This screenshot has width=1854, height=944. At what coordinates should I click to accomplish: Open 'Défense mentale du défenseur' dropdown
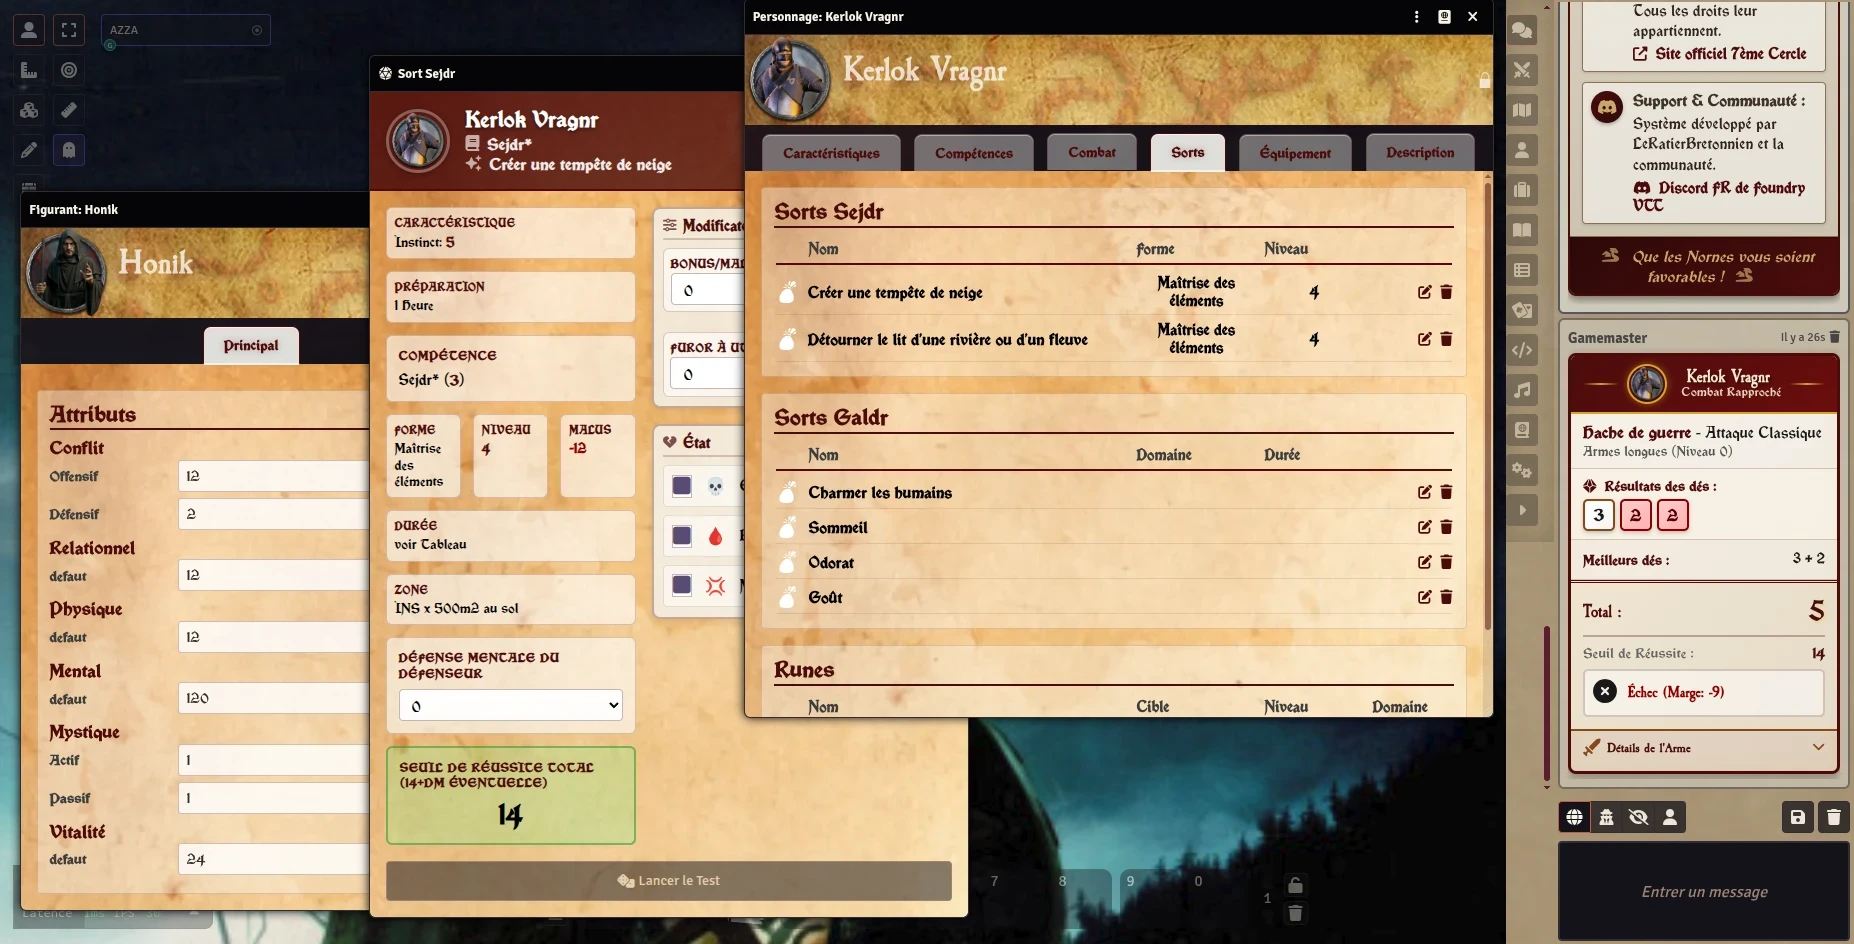[x=510, y=706]
